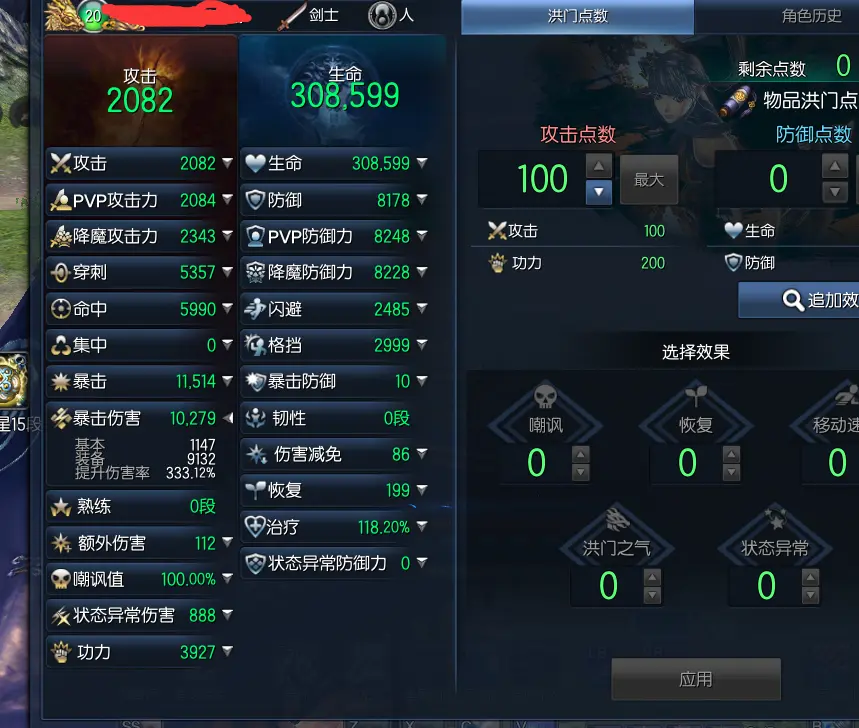
Task: Increase 攻击点数 with up arrow
Action: coord(599,165)
